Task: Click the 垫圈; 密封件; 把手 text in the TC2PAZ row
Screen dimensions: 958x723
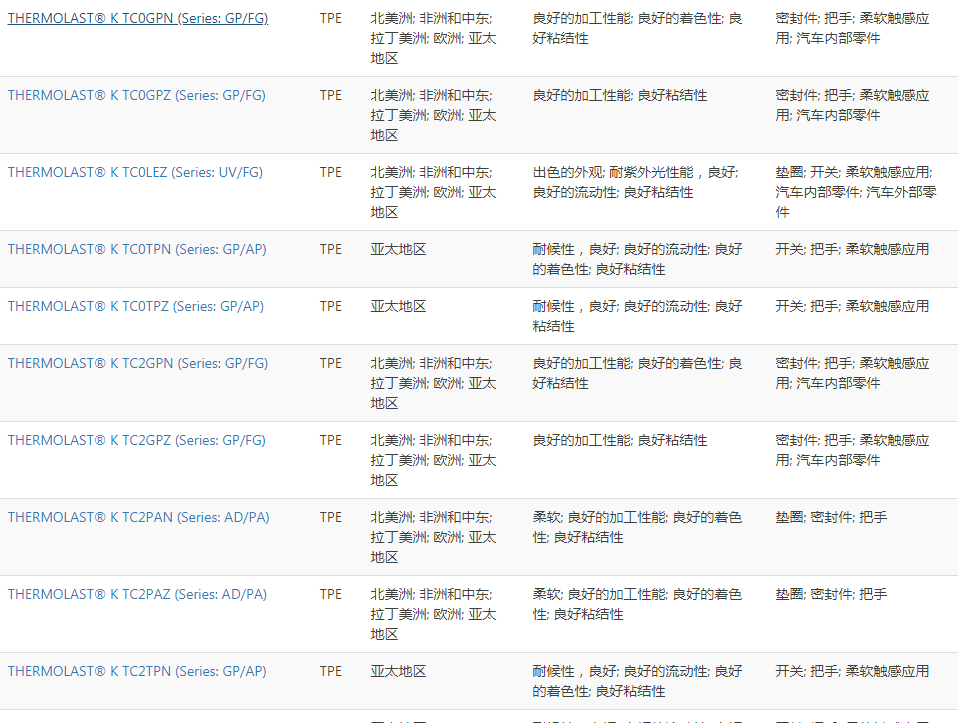Action: click(x=831, y=594)
